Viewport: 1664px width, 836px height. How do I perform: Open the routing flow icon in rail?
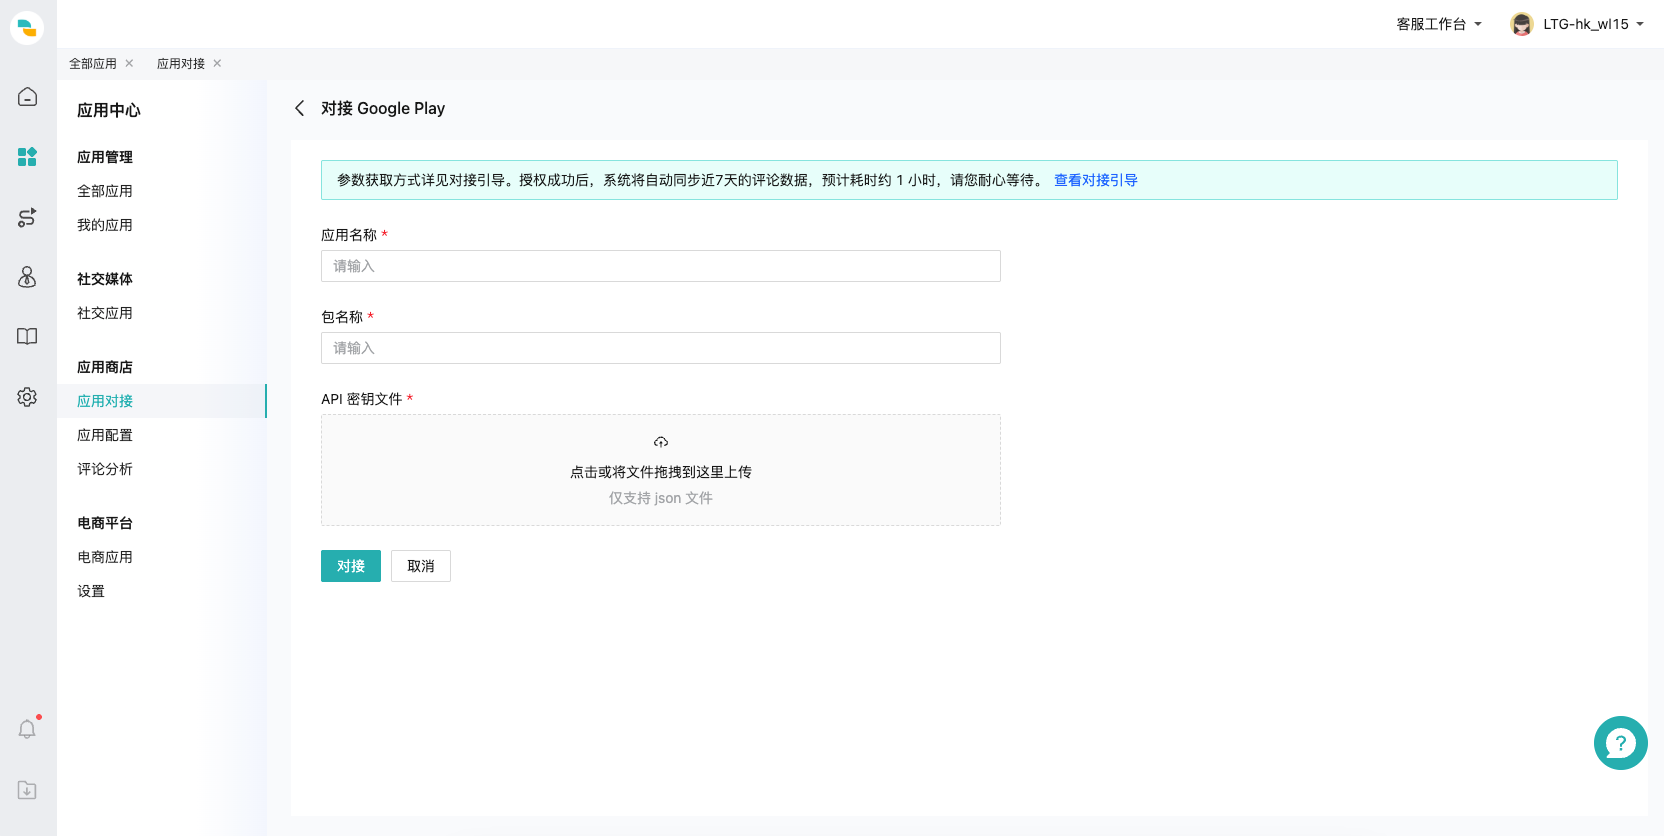(27, 217)
